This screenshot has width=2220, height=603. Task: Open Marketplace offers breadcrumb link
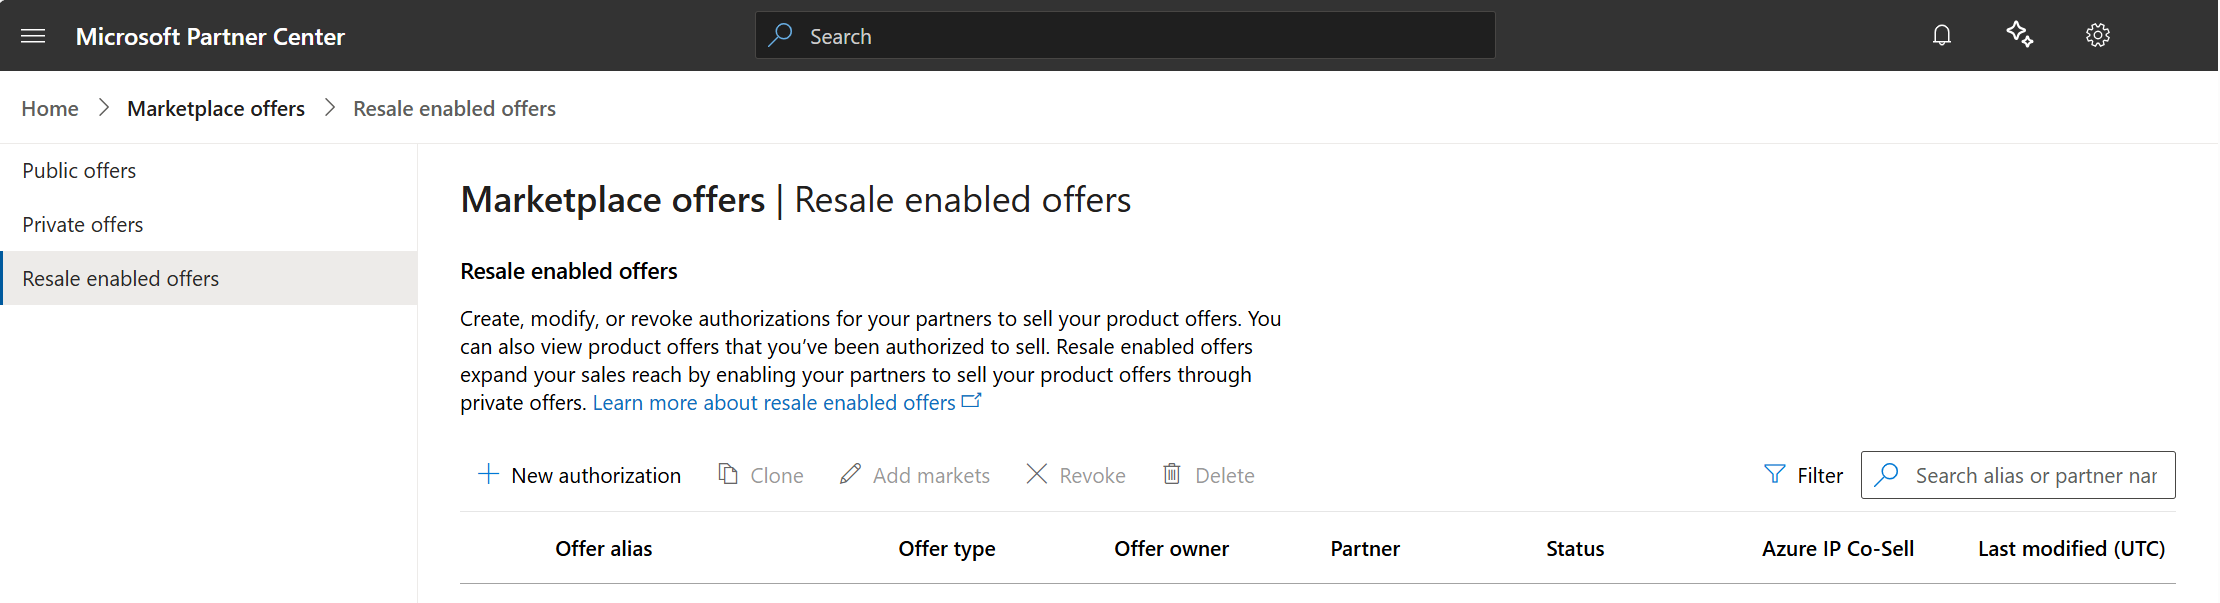[216, 108]
